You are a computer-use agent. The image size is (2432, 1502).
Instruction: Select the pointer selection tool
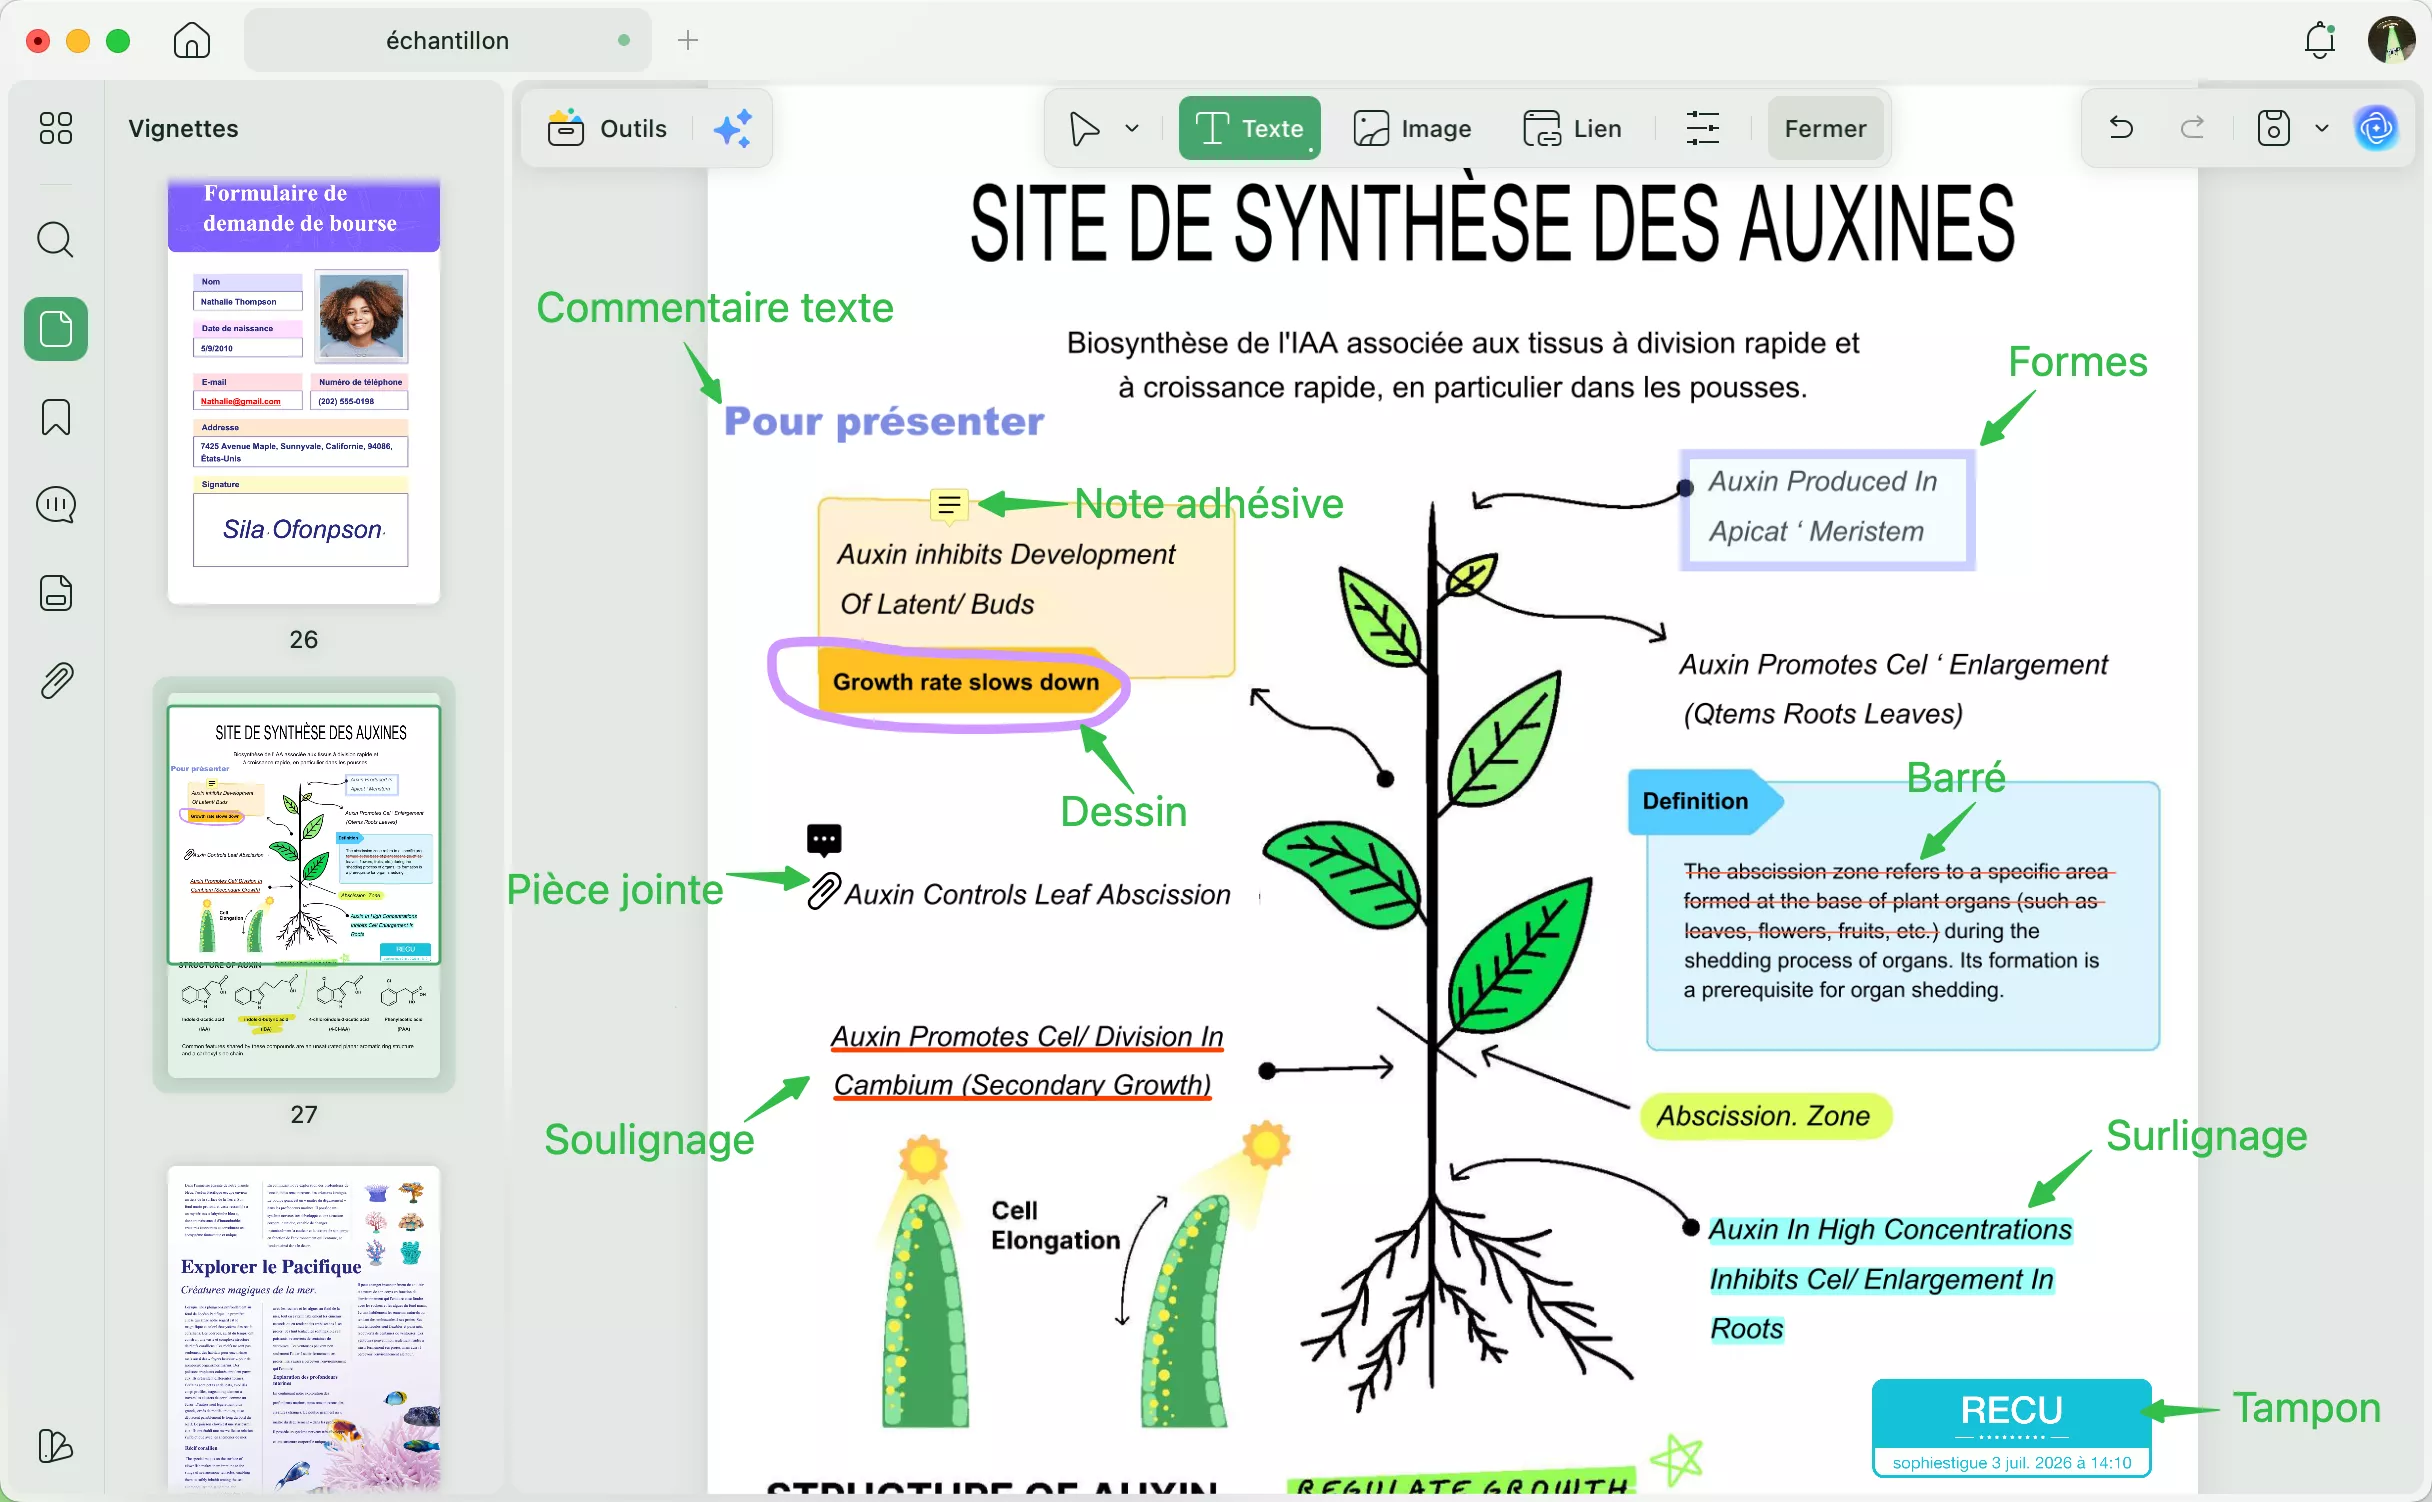(x=1084, y=129)
